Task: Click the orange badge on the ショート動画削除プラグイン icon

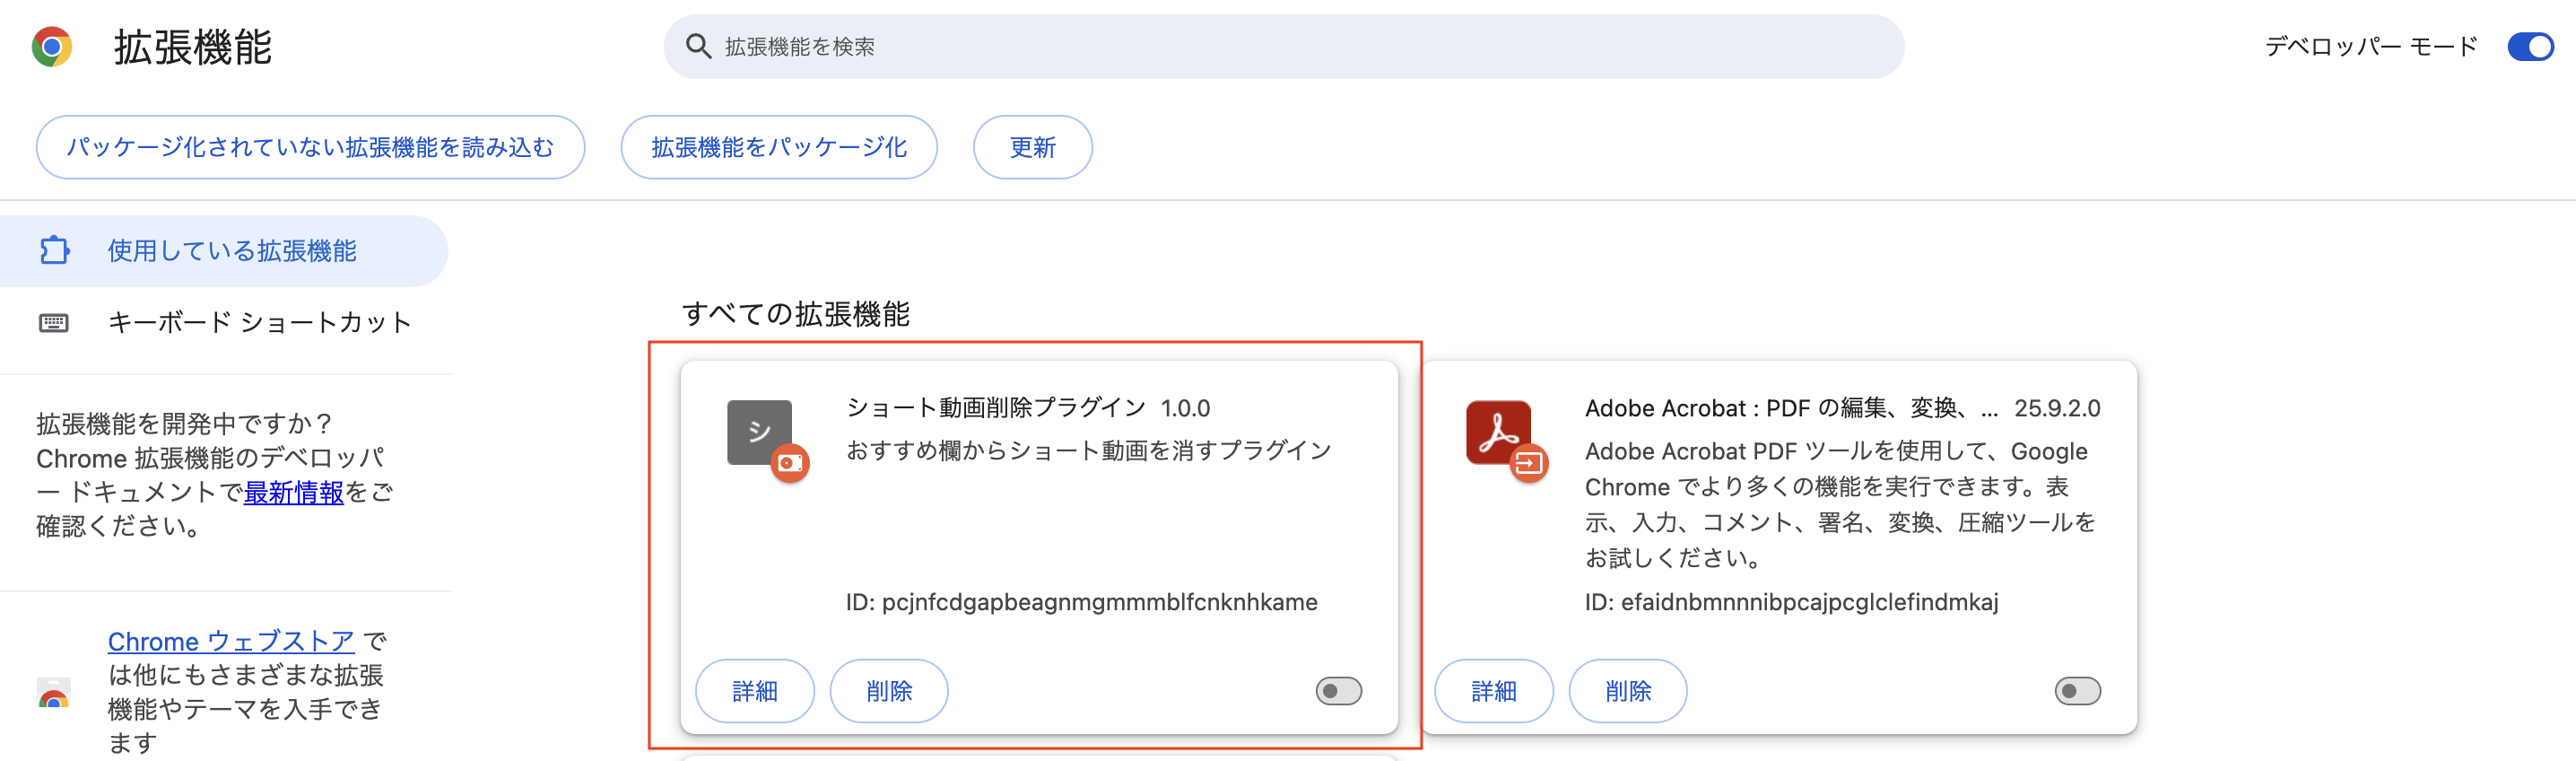Action: click(790, 463)
